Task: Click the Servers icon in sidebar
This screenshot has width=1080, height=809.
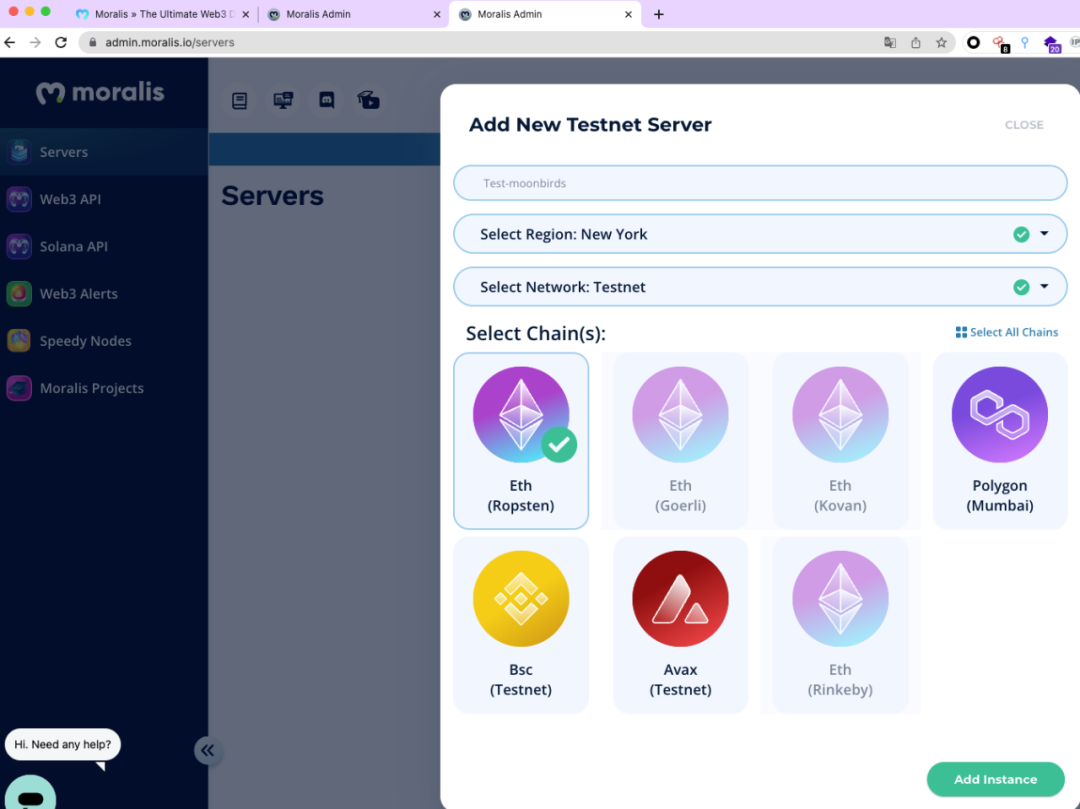Action: (19, 151)
